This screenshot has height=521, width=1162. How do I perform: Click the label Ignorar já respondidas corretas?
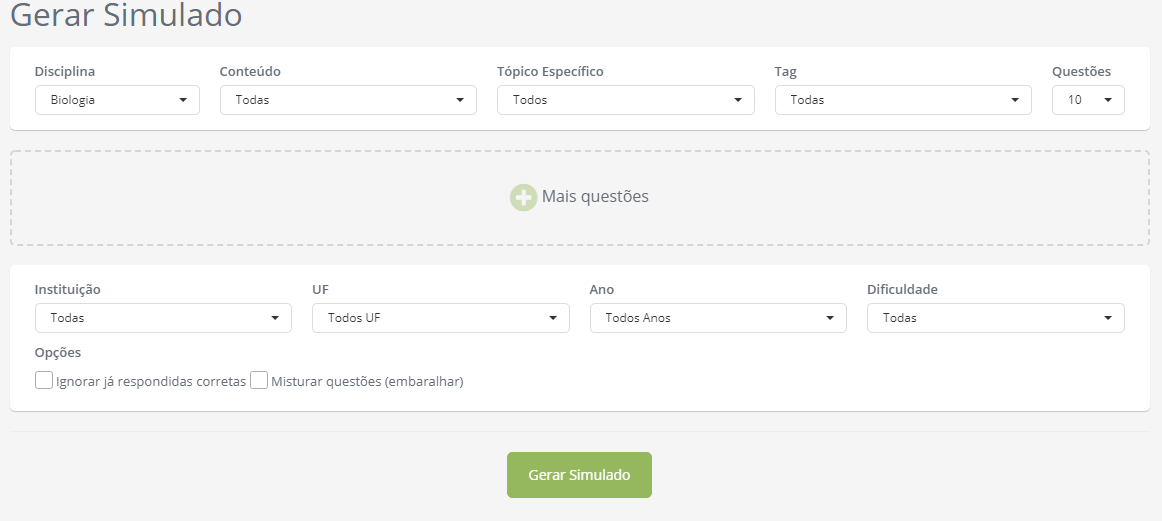[x=151, y=382]
